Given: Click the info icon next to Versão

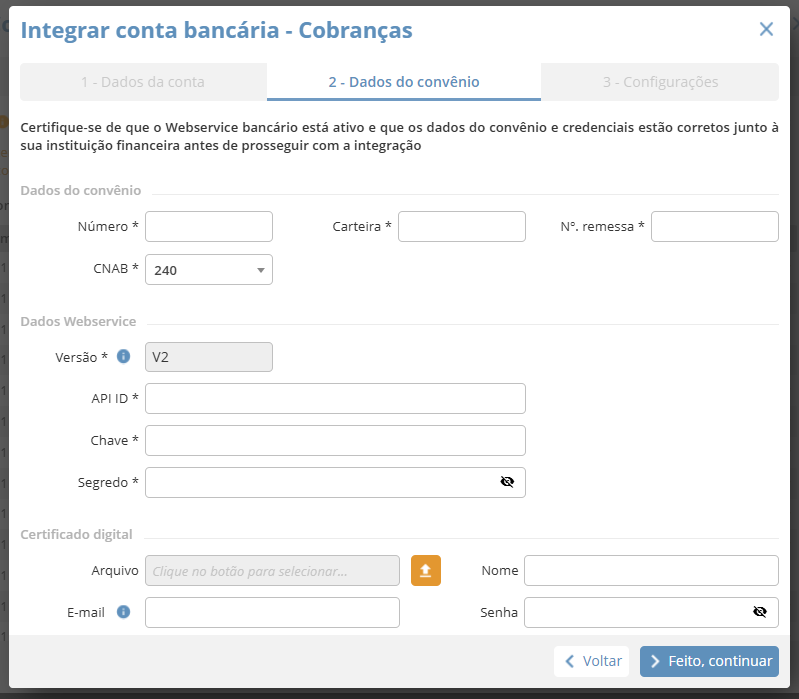Looking at the screenshot, I should pos(124,356).
